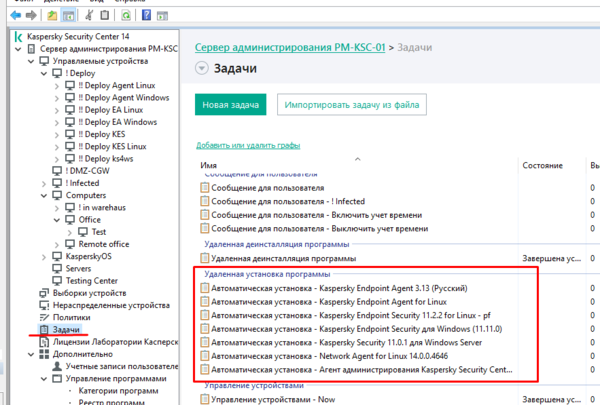This screenshot has width=600, height=405.
Task: Select the !! Deploy KES tree item
Action: coord(101,134)
